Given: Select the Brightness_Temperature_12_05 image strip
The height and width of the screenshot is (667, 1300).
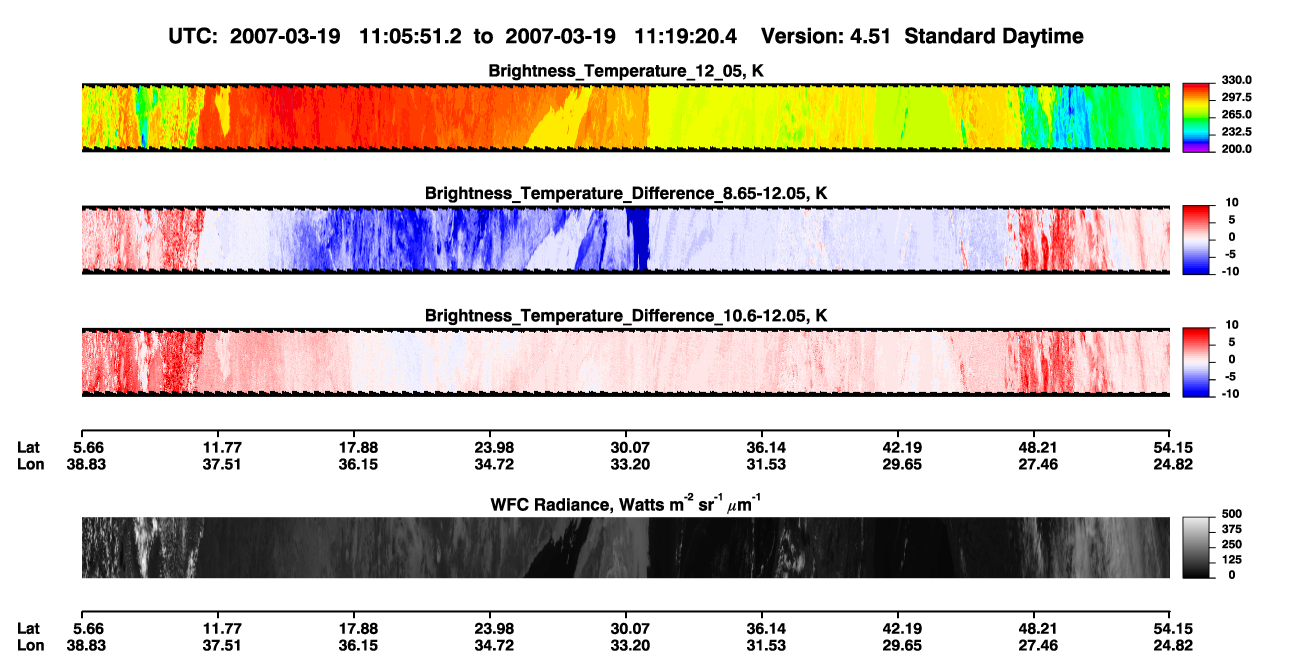Looking at the screenshot, I should click(625, 117).
